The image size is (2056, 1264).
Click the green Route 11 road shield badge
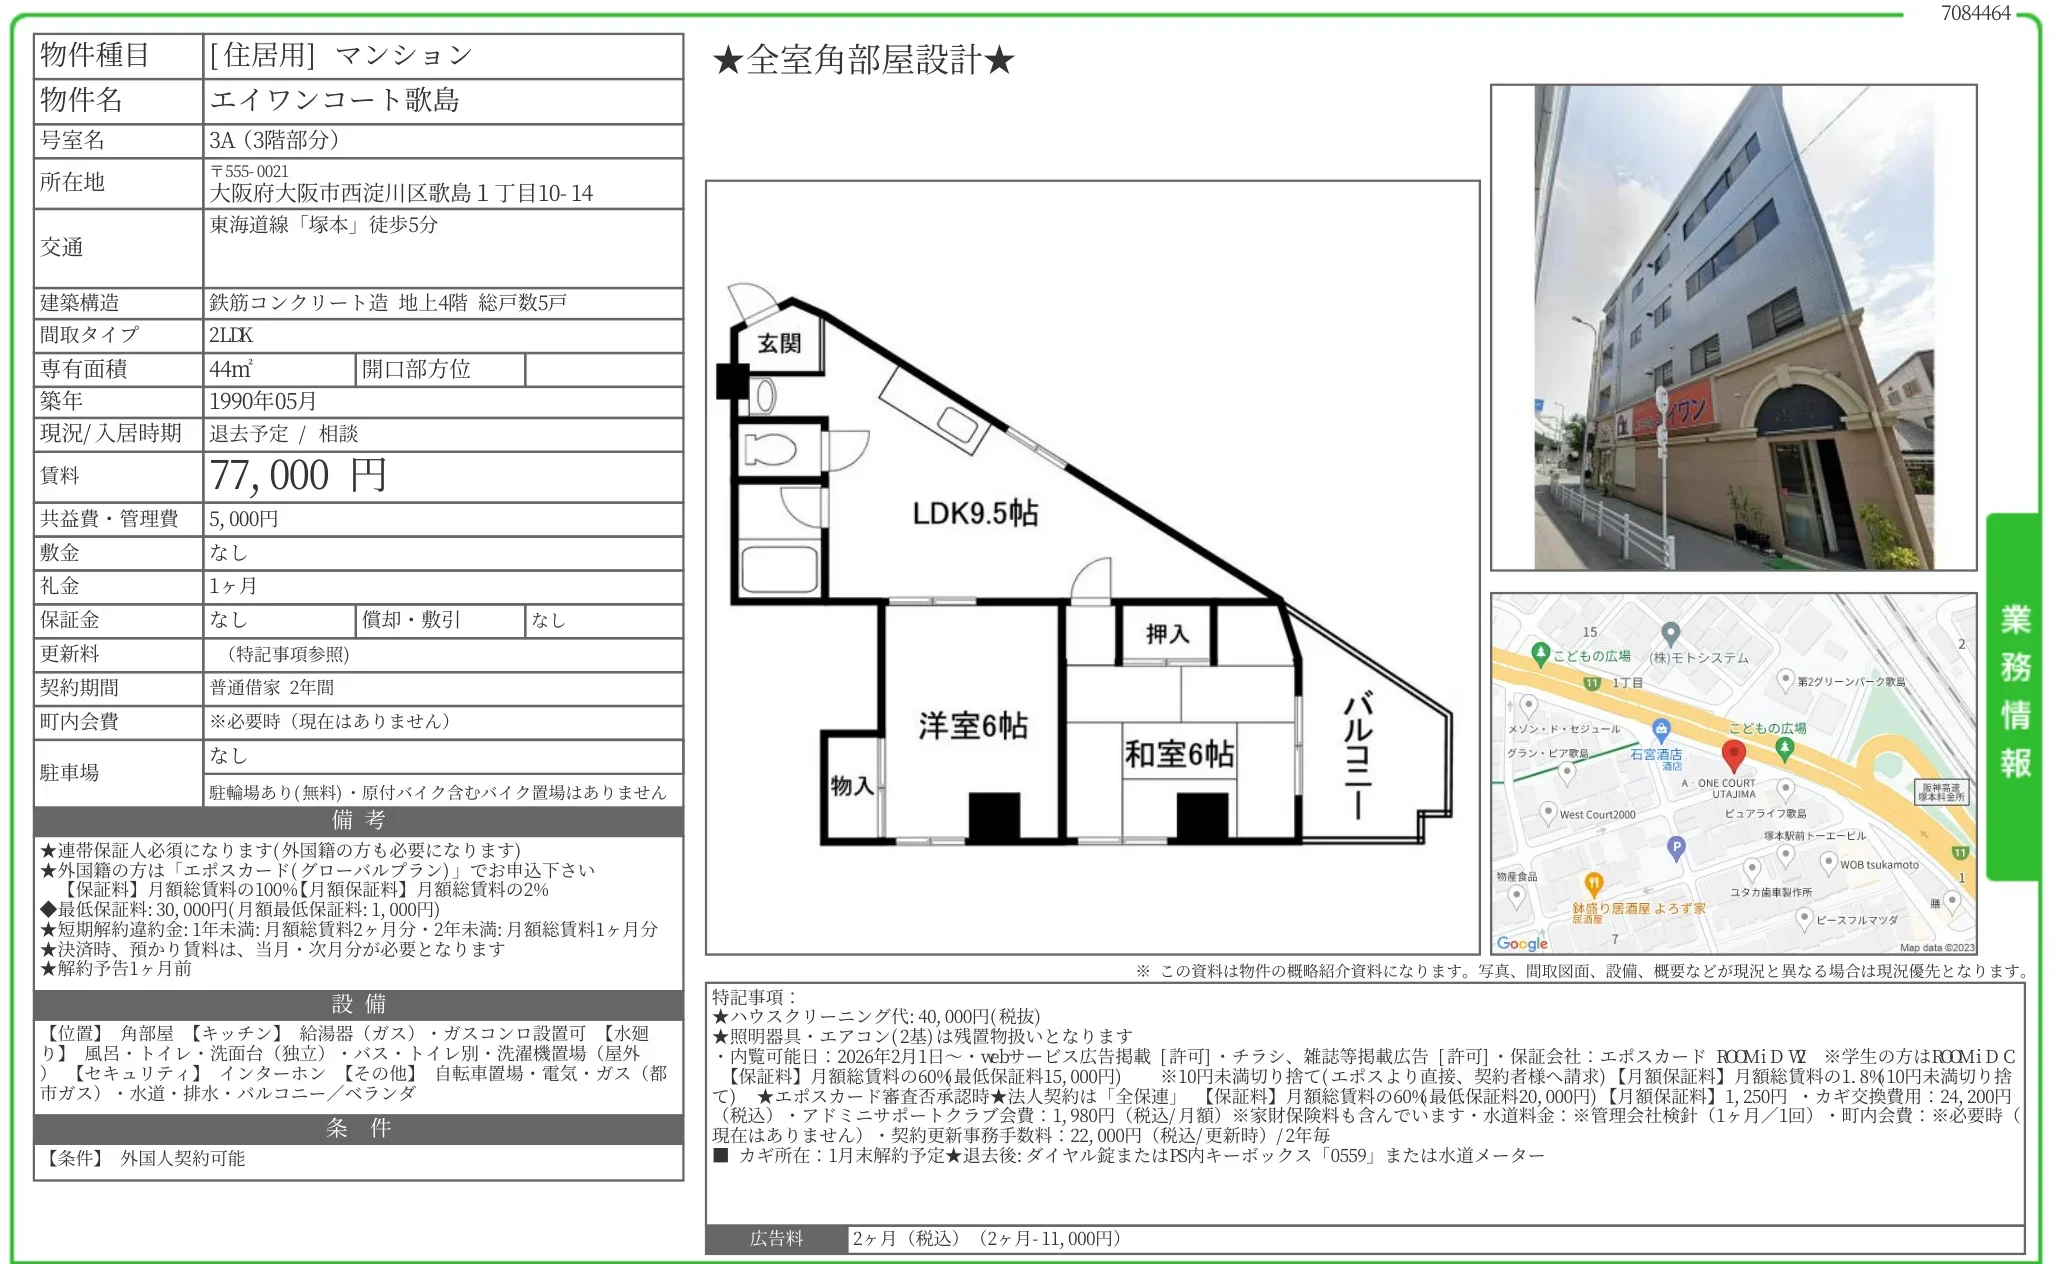1590,684
